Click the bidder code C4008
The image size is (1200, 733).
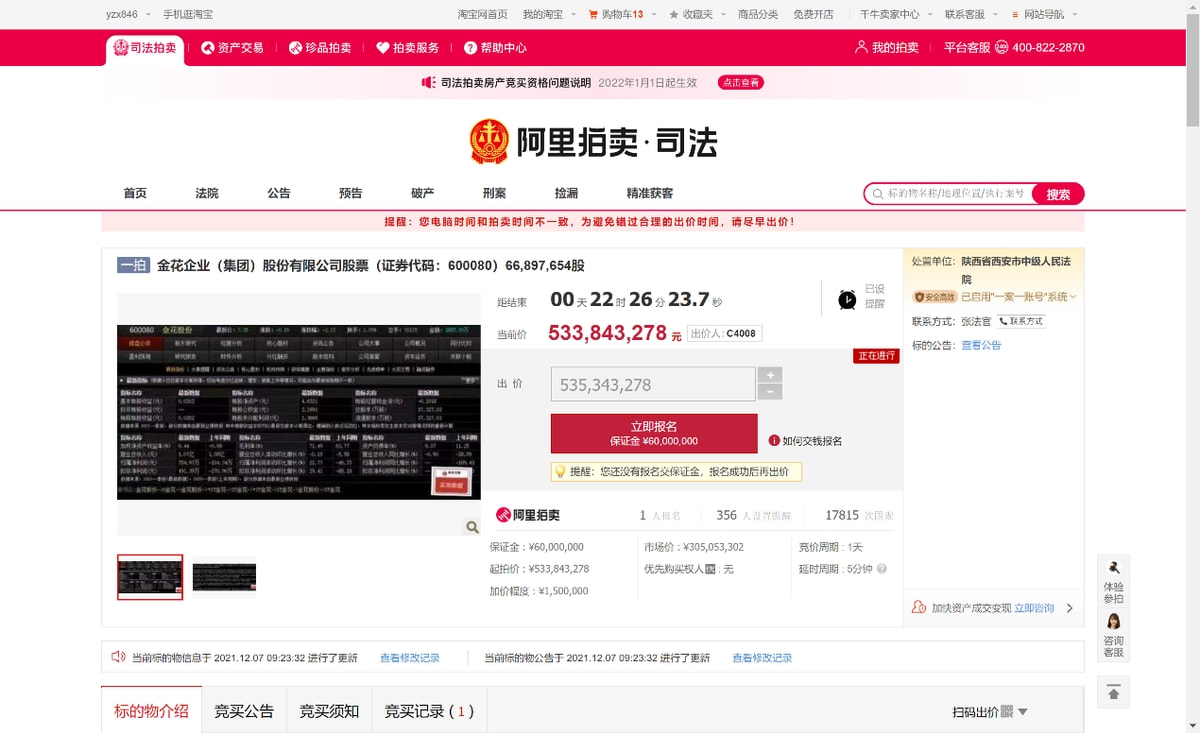(x=741, y=333)
